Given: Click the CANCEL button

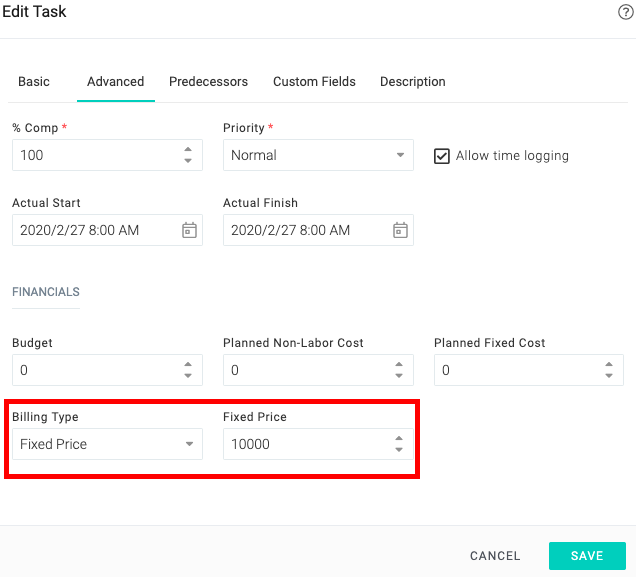Looking at the screenshot, I should [495, 556].
